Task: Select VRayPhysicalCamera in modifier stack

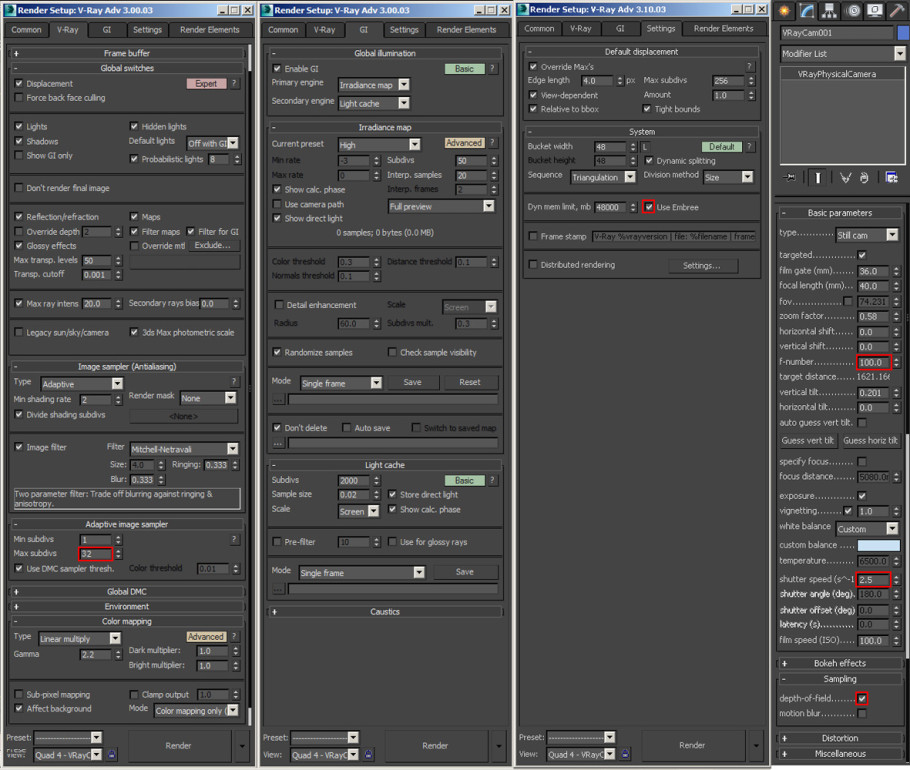Action: (837, 74)
